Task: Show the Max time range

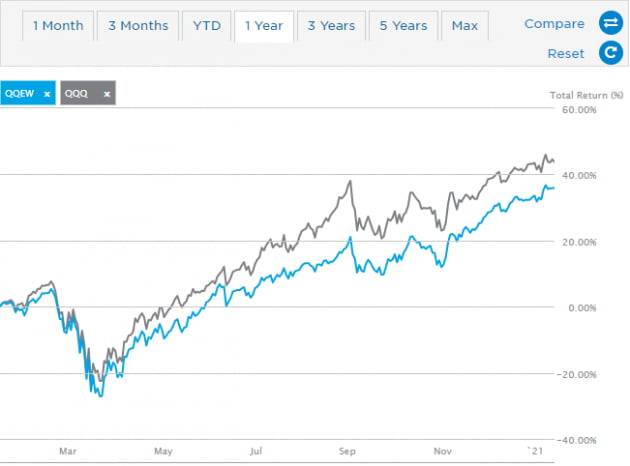Action: tap(464, 25)
